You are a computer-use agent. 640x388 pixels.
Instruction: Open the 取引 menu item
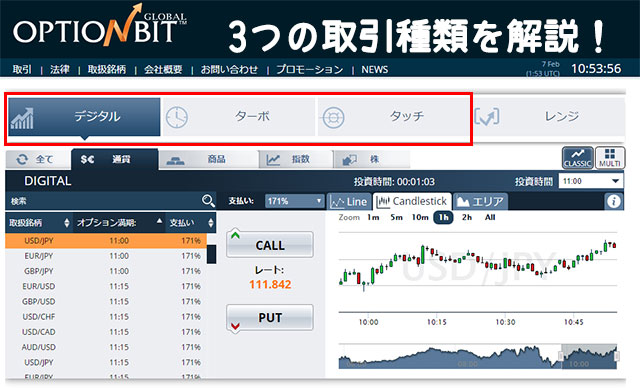pyautogui.click(x=22, y=69)
